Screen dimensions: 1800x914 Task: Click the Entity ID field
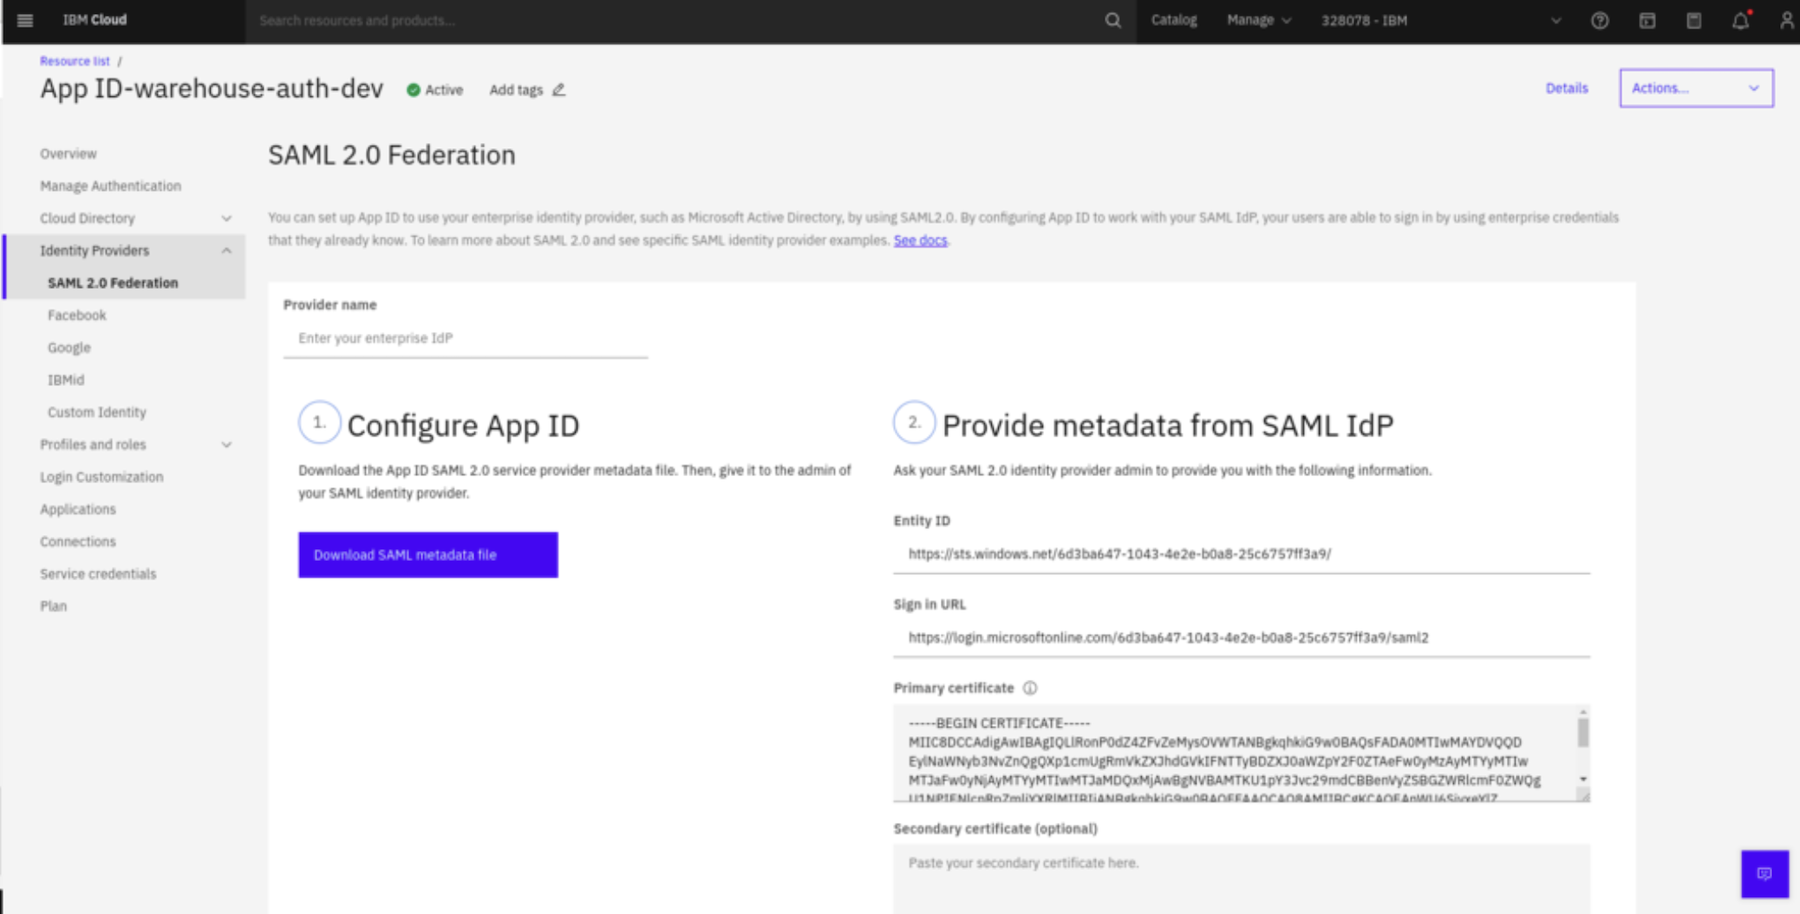[x=1241, y=554]
